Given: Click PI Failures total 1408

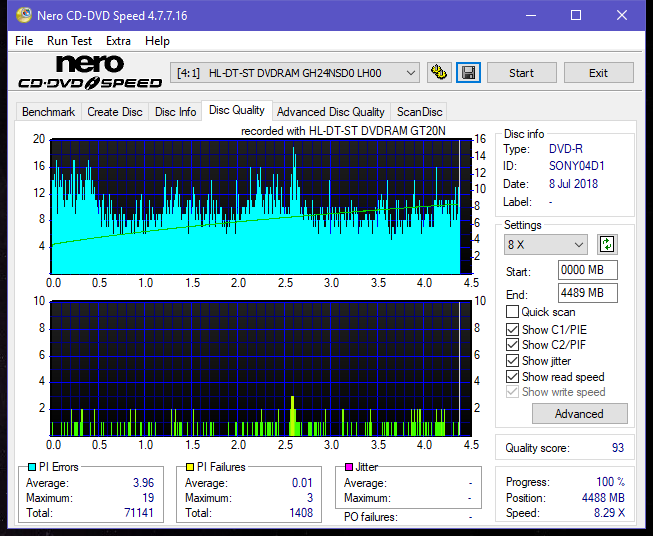Looking at the screenshot, I should [301, 513].
